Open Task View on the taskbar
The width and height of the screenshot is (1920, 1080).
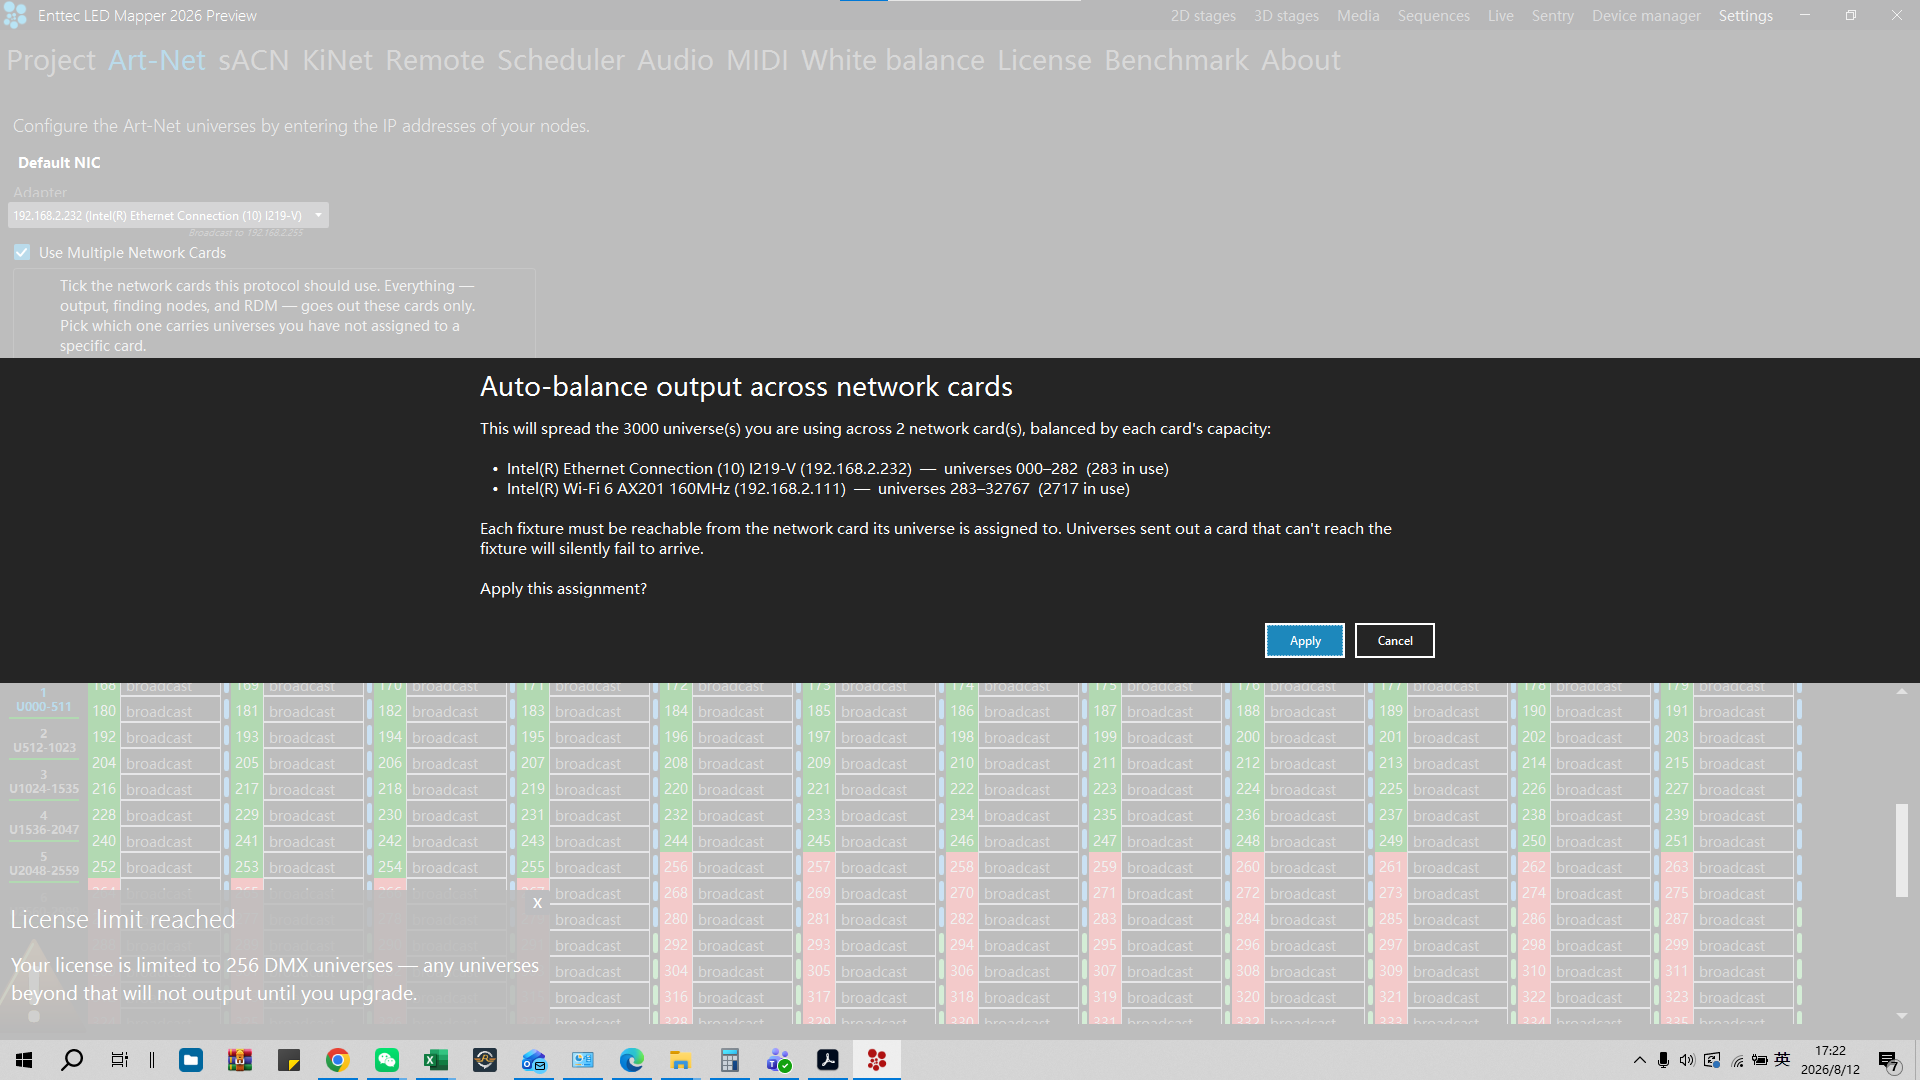(x=120, y=1060)
